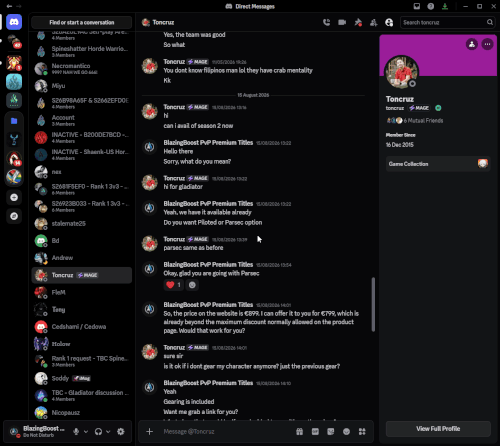
Task: Click Toncruz name in chat header
Action: click(163, 22)
